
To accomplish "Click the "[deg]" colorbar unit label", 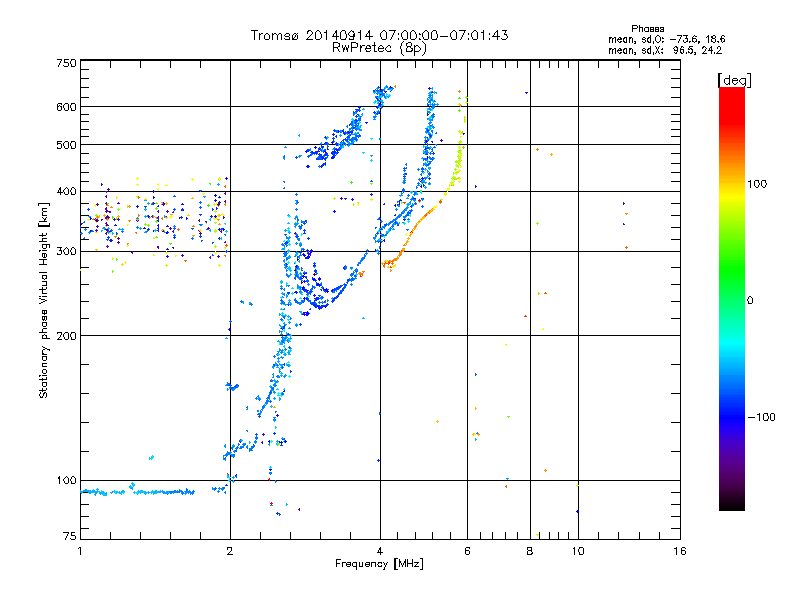I will [x=734, y=80].
